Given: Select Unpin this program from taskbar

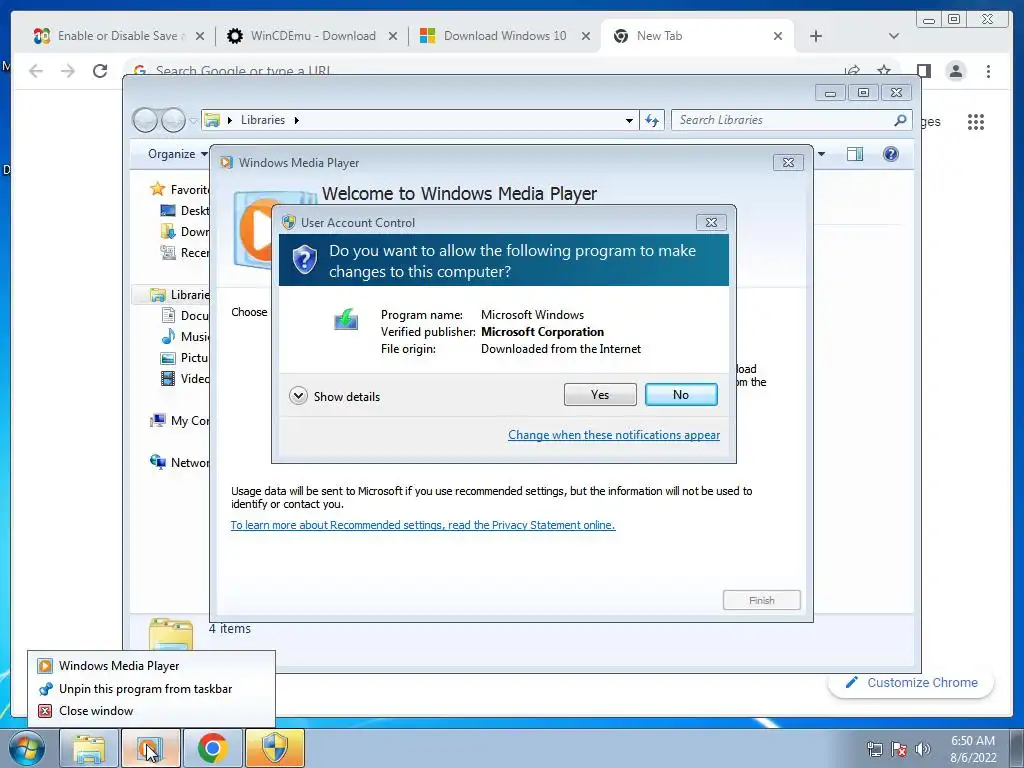Looking at the screenshot, I should [152, 688].
